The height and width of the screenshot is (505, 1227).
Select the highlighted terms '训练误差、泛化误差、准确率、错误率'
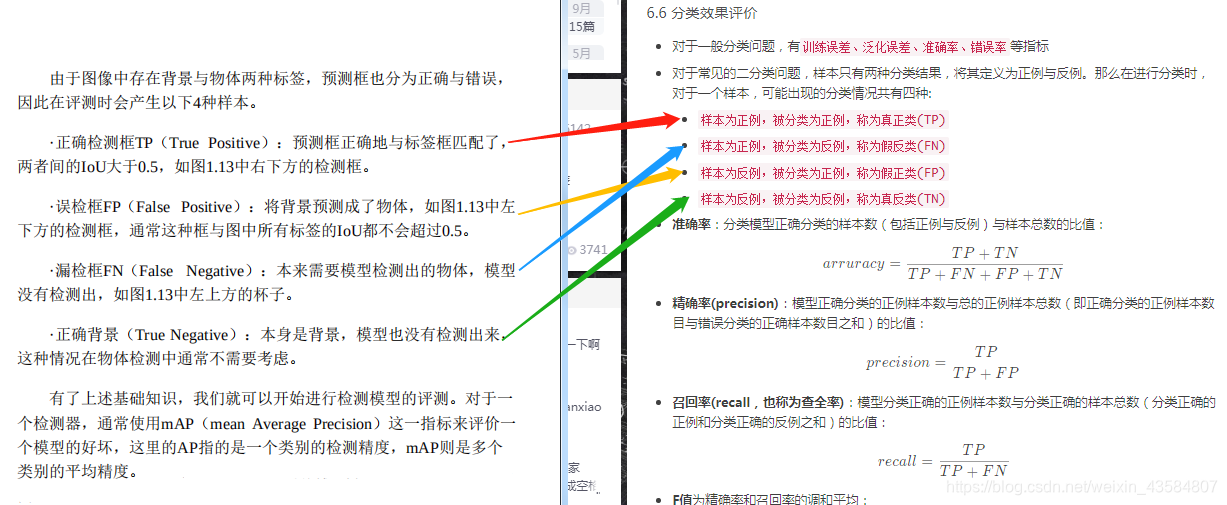(904, 46)
